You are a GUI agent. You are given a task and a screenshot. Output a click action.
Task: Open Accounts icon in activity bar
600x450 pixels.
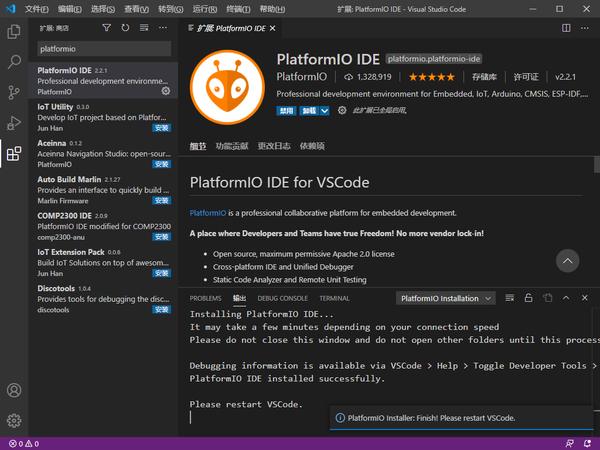[14, 390]
